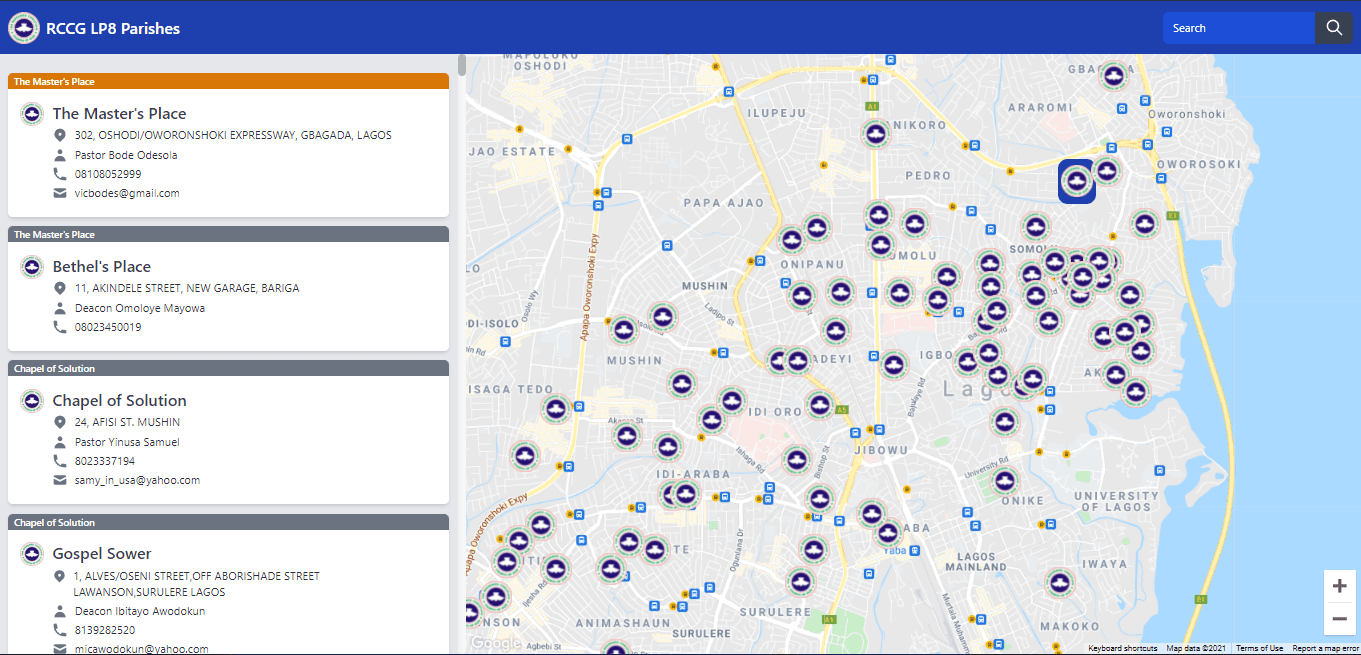Select text Deacon Omoloye Mayowa

coord(140,308)
